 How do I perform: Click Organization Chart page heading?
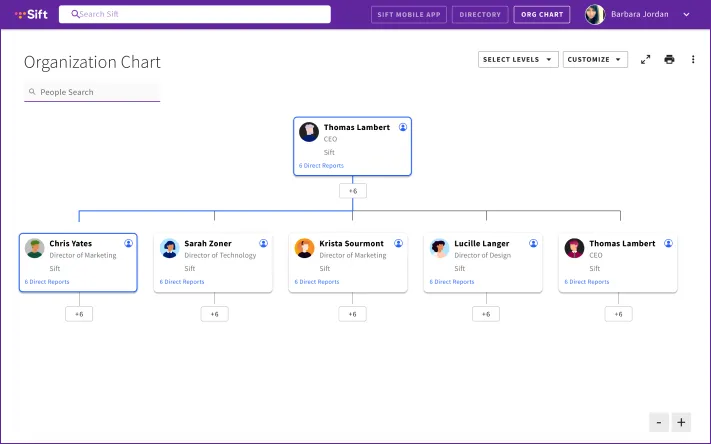click(92, 62)
